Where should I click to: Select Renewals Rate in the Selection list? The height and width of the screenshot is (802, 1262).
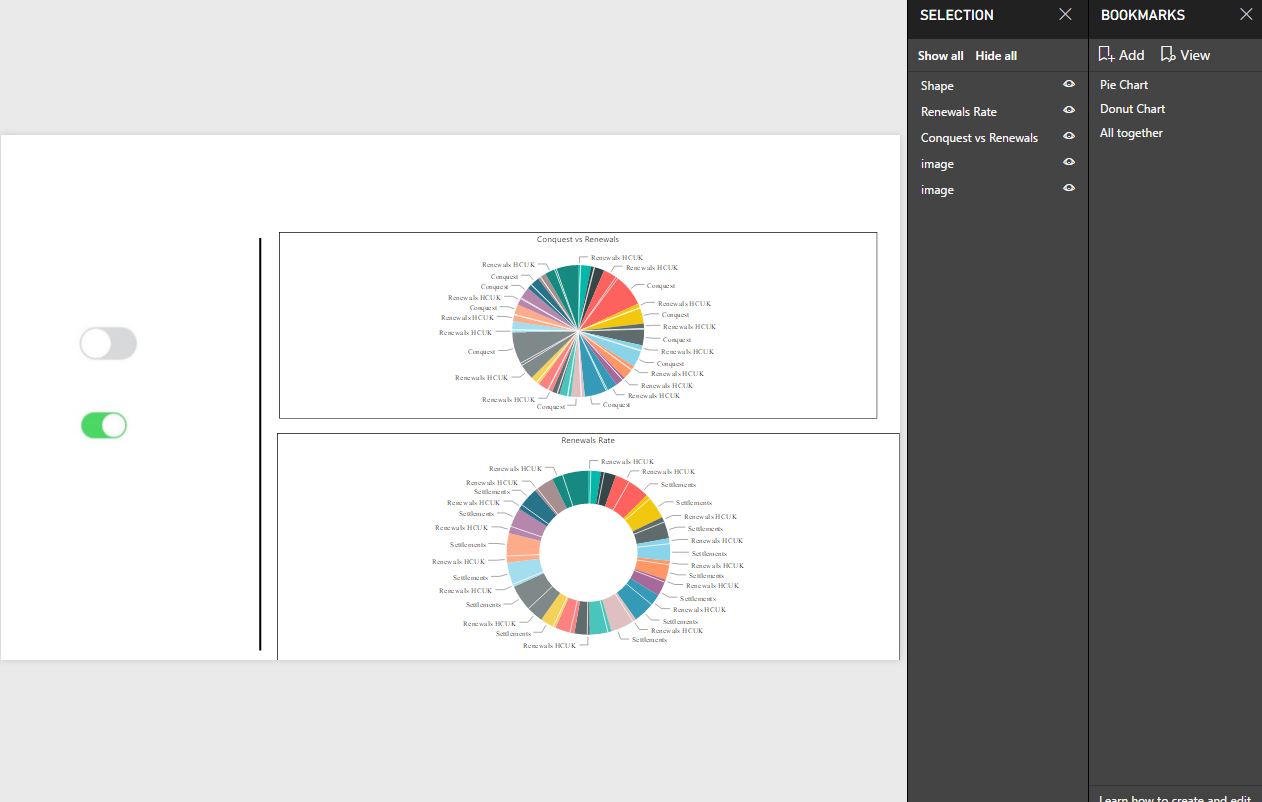(959, 112)
